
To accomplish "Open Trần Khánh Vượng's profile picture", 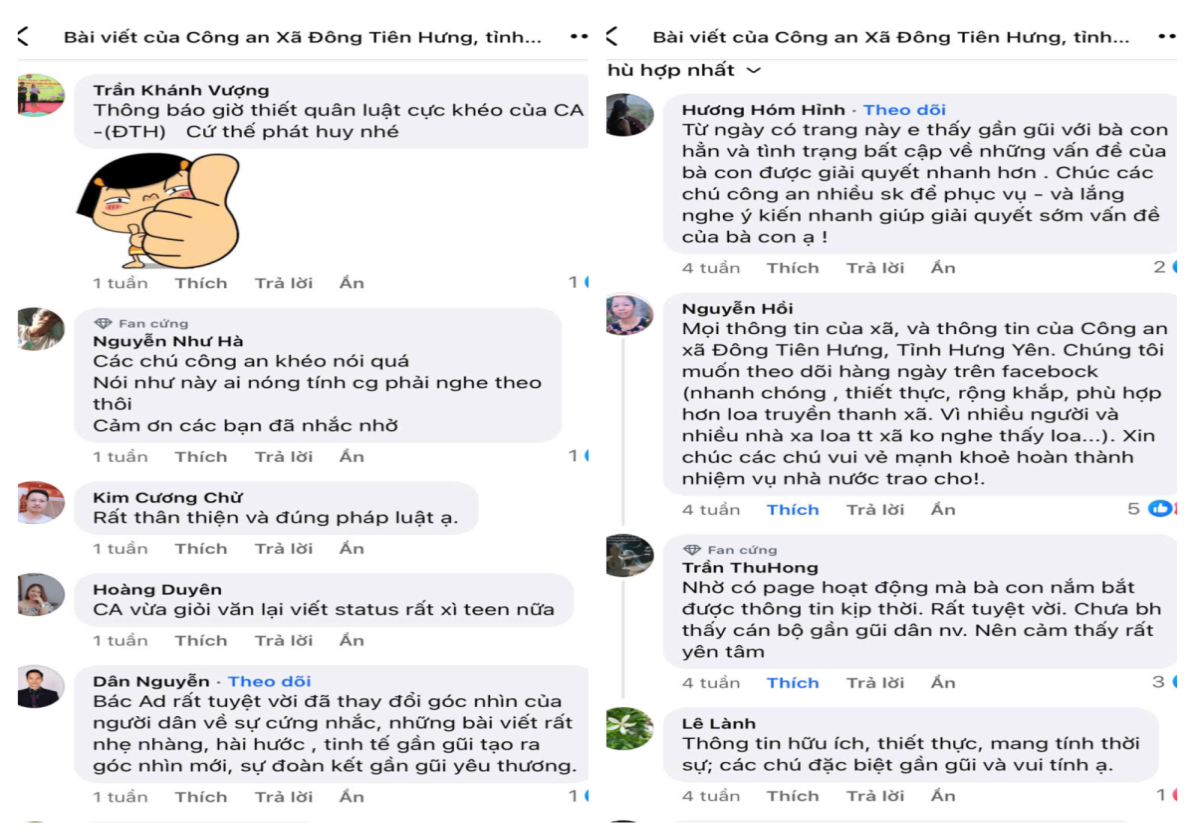I will 41,96.
